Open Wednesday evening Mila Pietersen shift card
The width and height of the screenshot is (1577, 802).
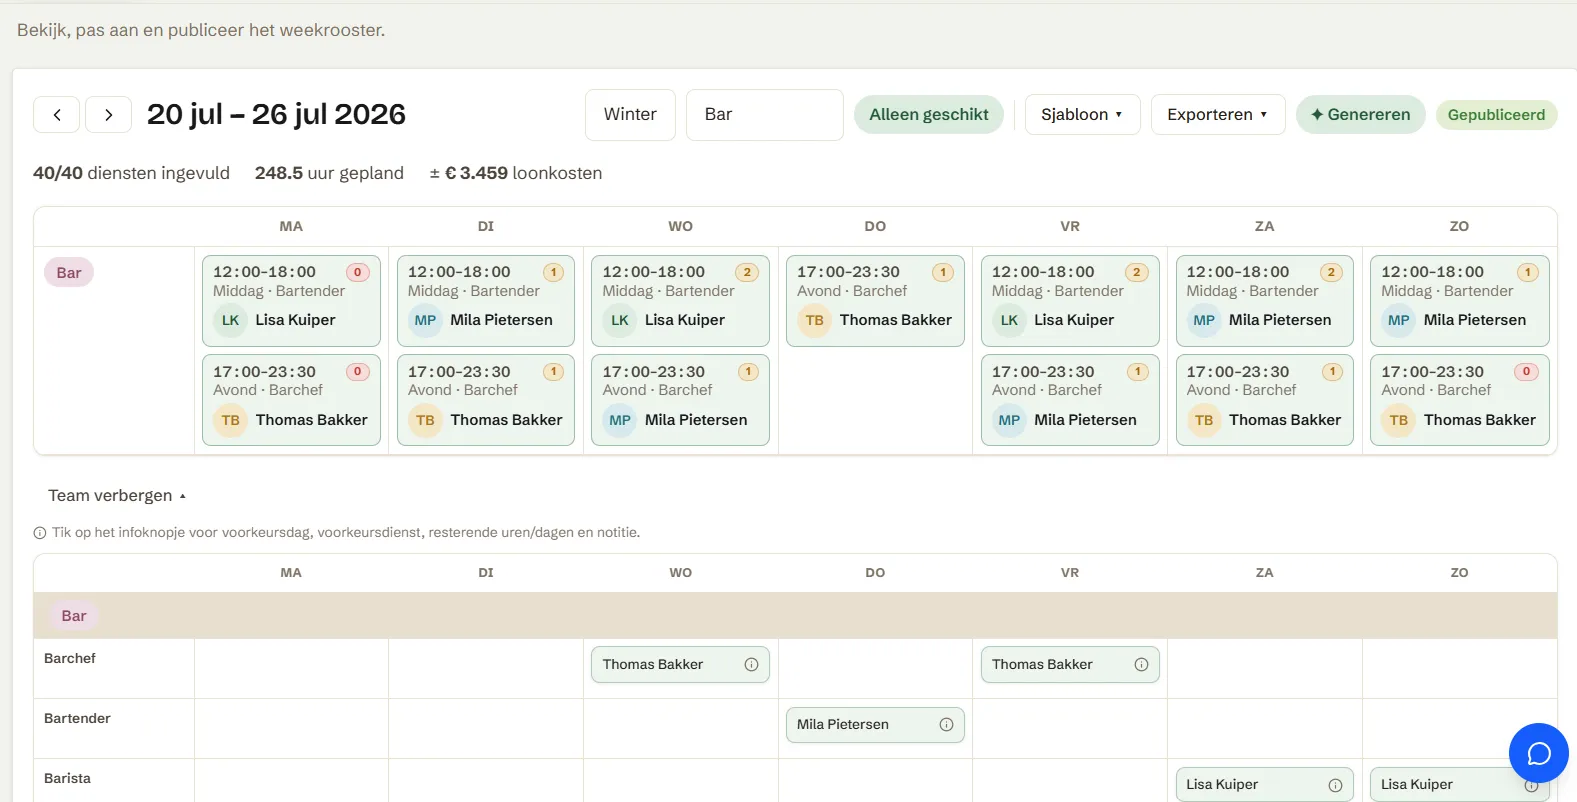click(680, 400)
